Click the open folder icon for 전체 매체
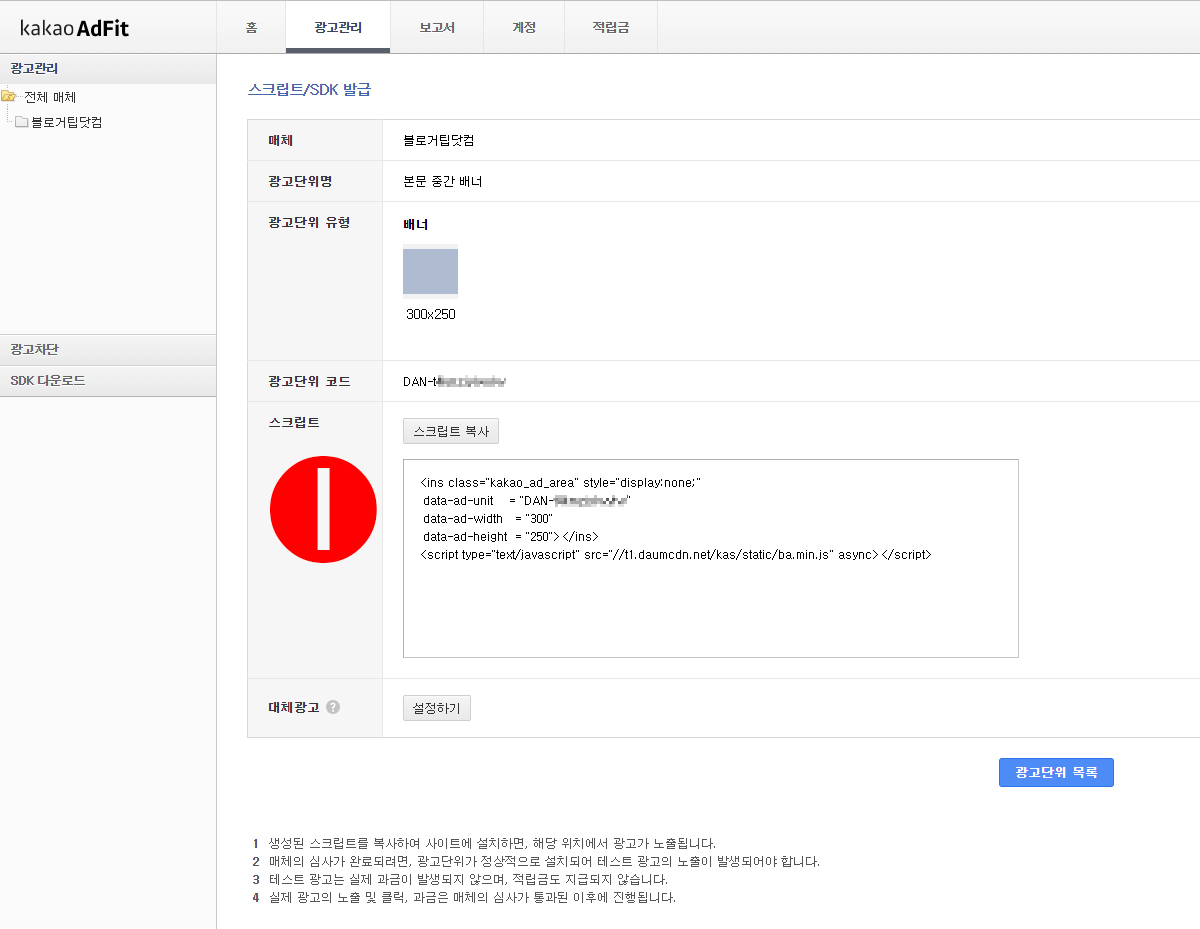The image size is (1200, 929). coord(9,97)
